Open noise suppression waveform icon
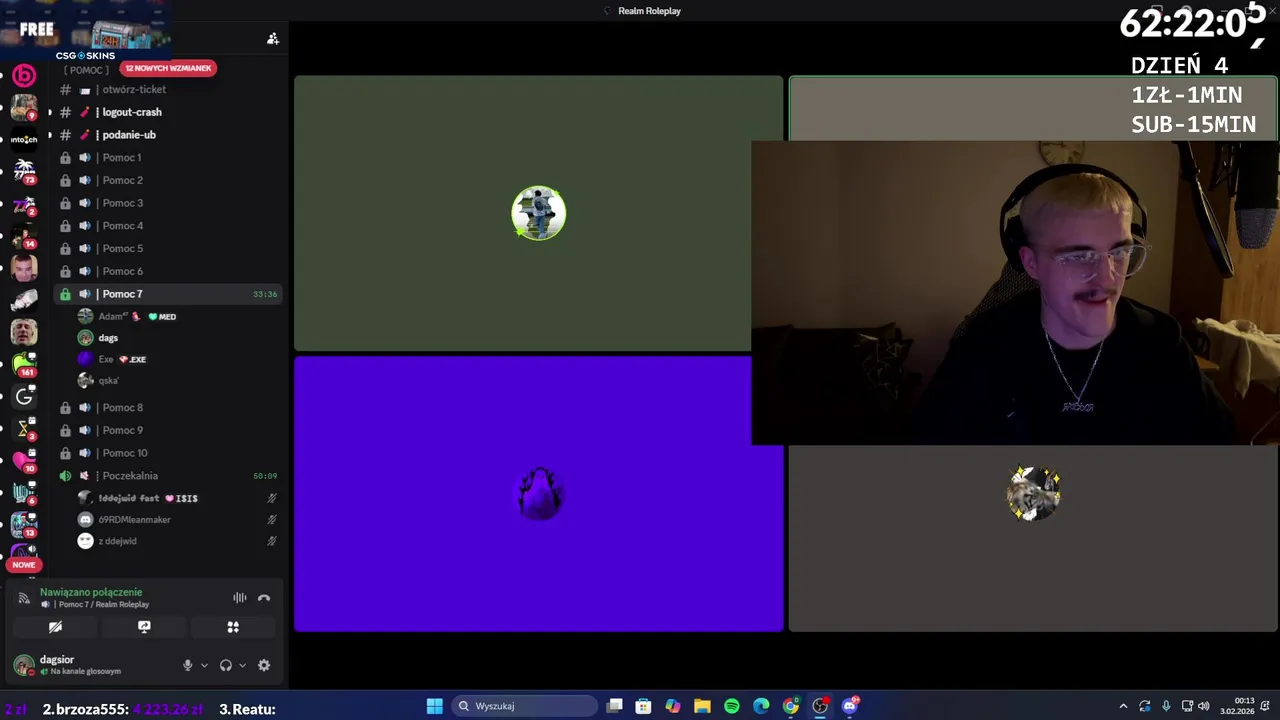1280x720 pixels. click(x=240, y=598)
